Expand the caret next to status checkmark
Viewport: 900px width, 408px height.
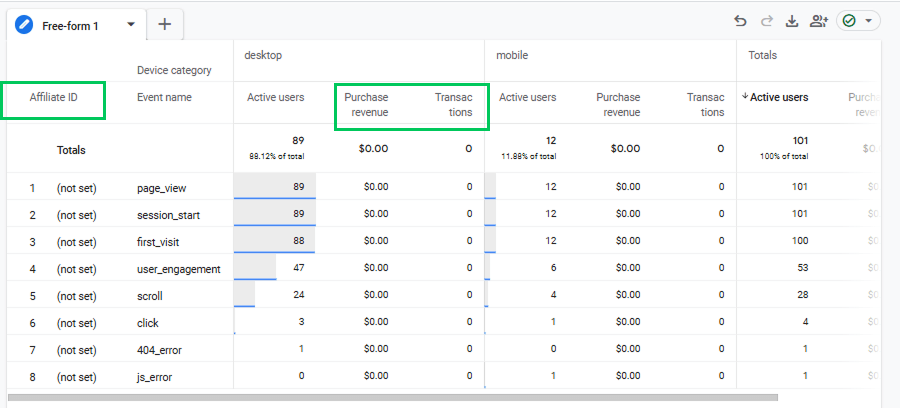pos(868,21)
